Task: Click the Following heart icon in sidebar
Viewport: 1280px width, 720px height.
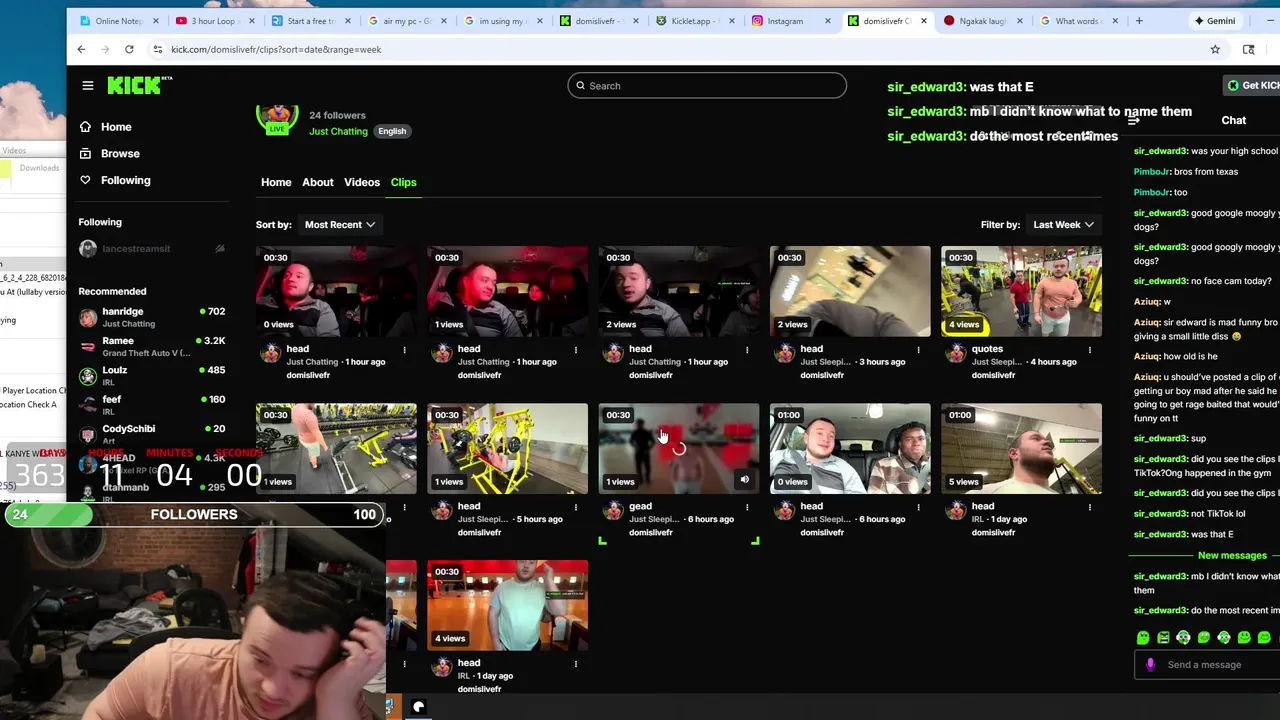Action: click(85, 180)
